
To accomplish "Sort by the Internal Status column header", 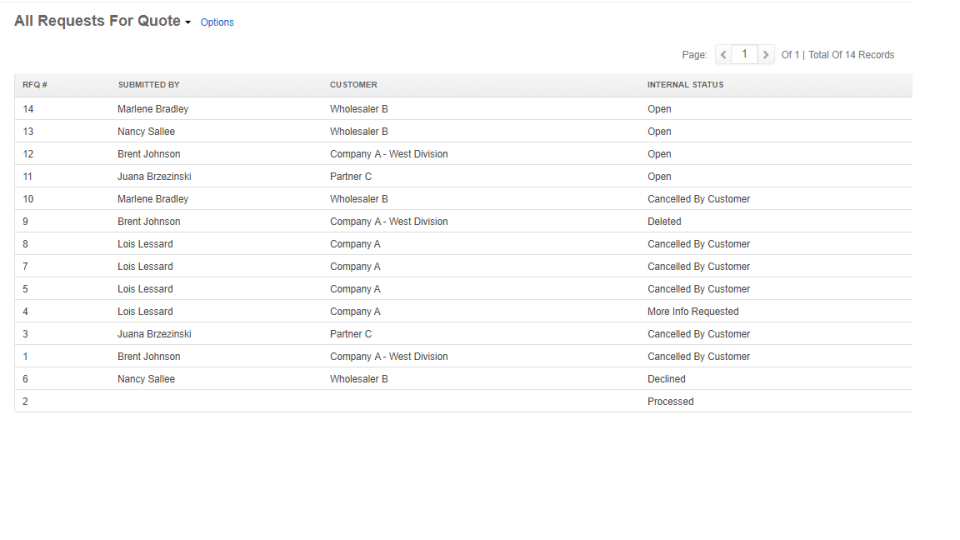I will tap(685, 85).
